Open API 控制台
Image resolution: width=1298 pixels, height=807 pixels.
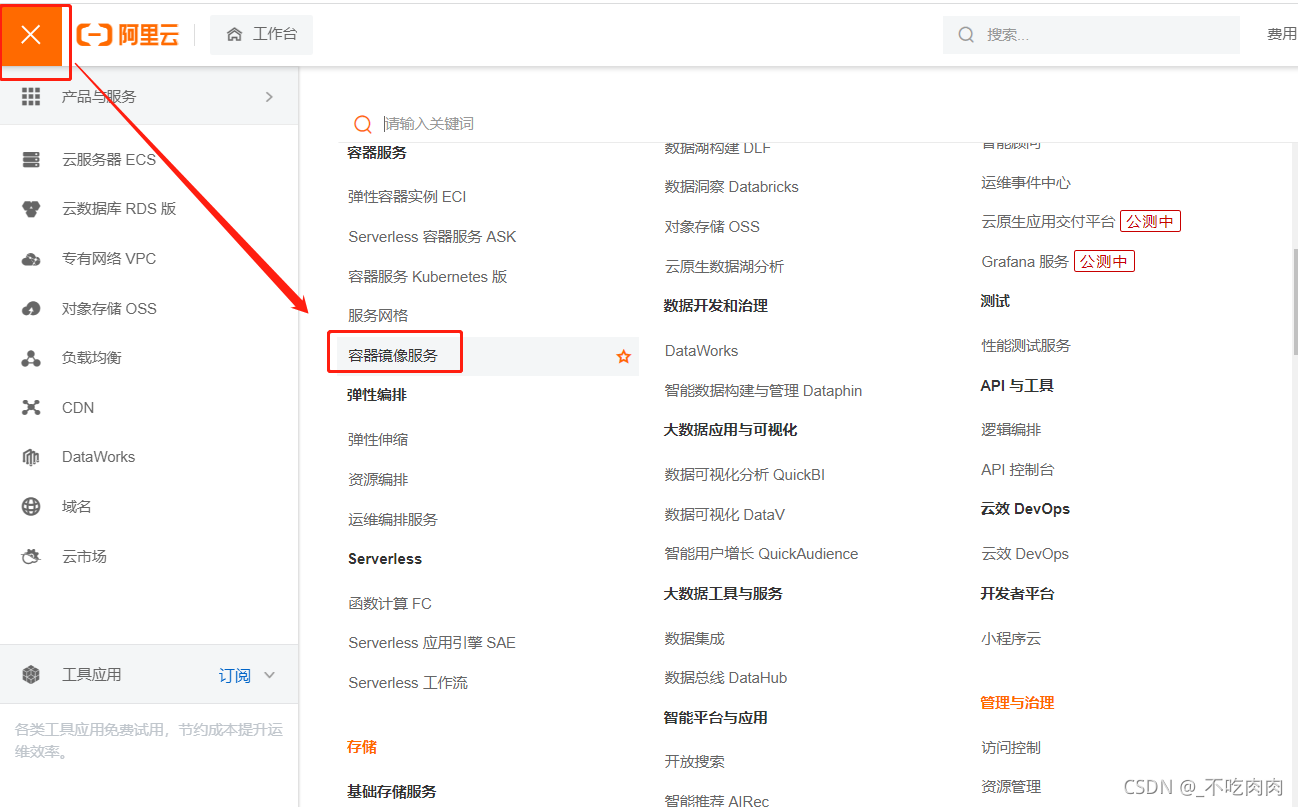click(1018, 470)
